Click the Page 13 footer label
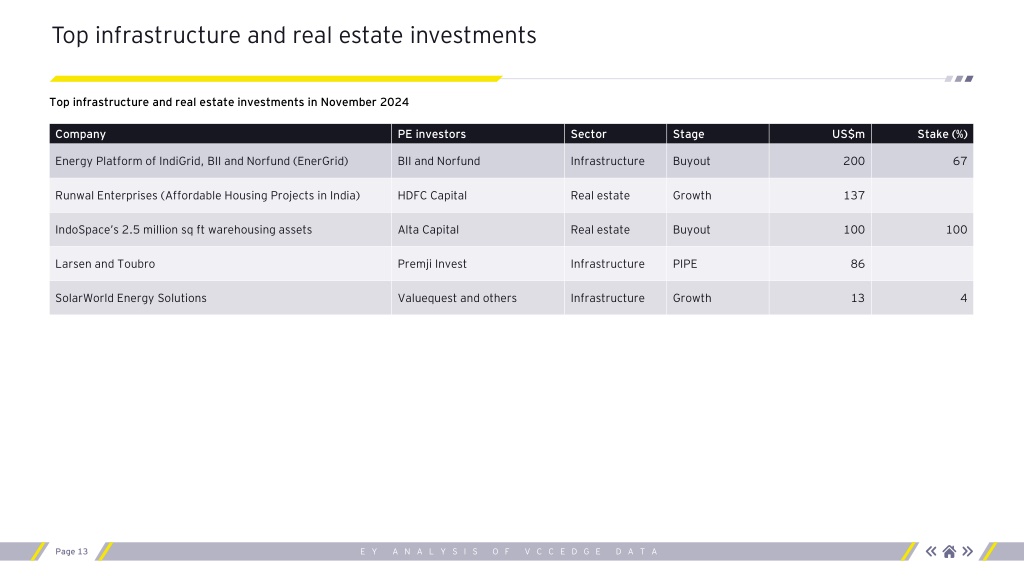The width and height of the screenshot is (1024, 576). [x=71, y=552]
